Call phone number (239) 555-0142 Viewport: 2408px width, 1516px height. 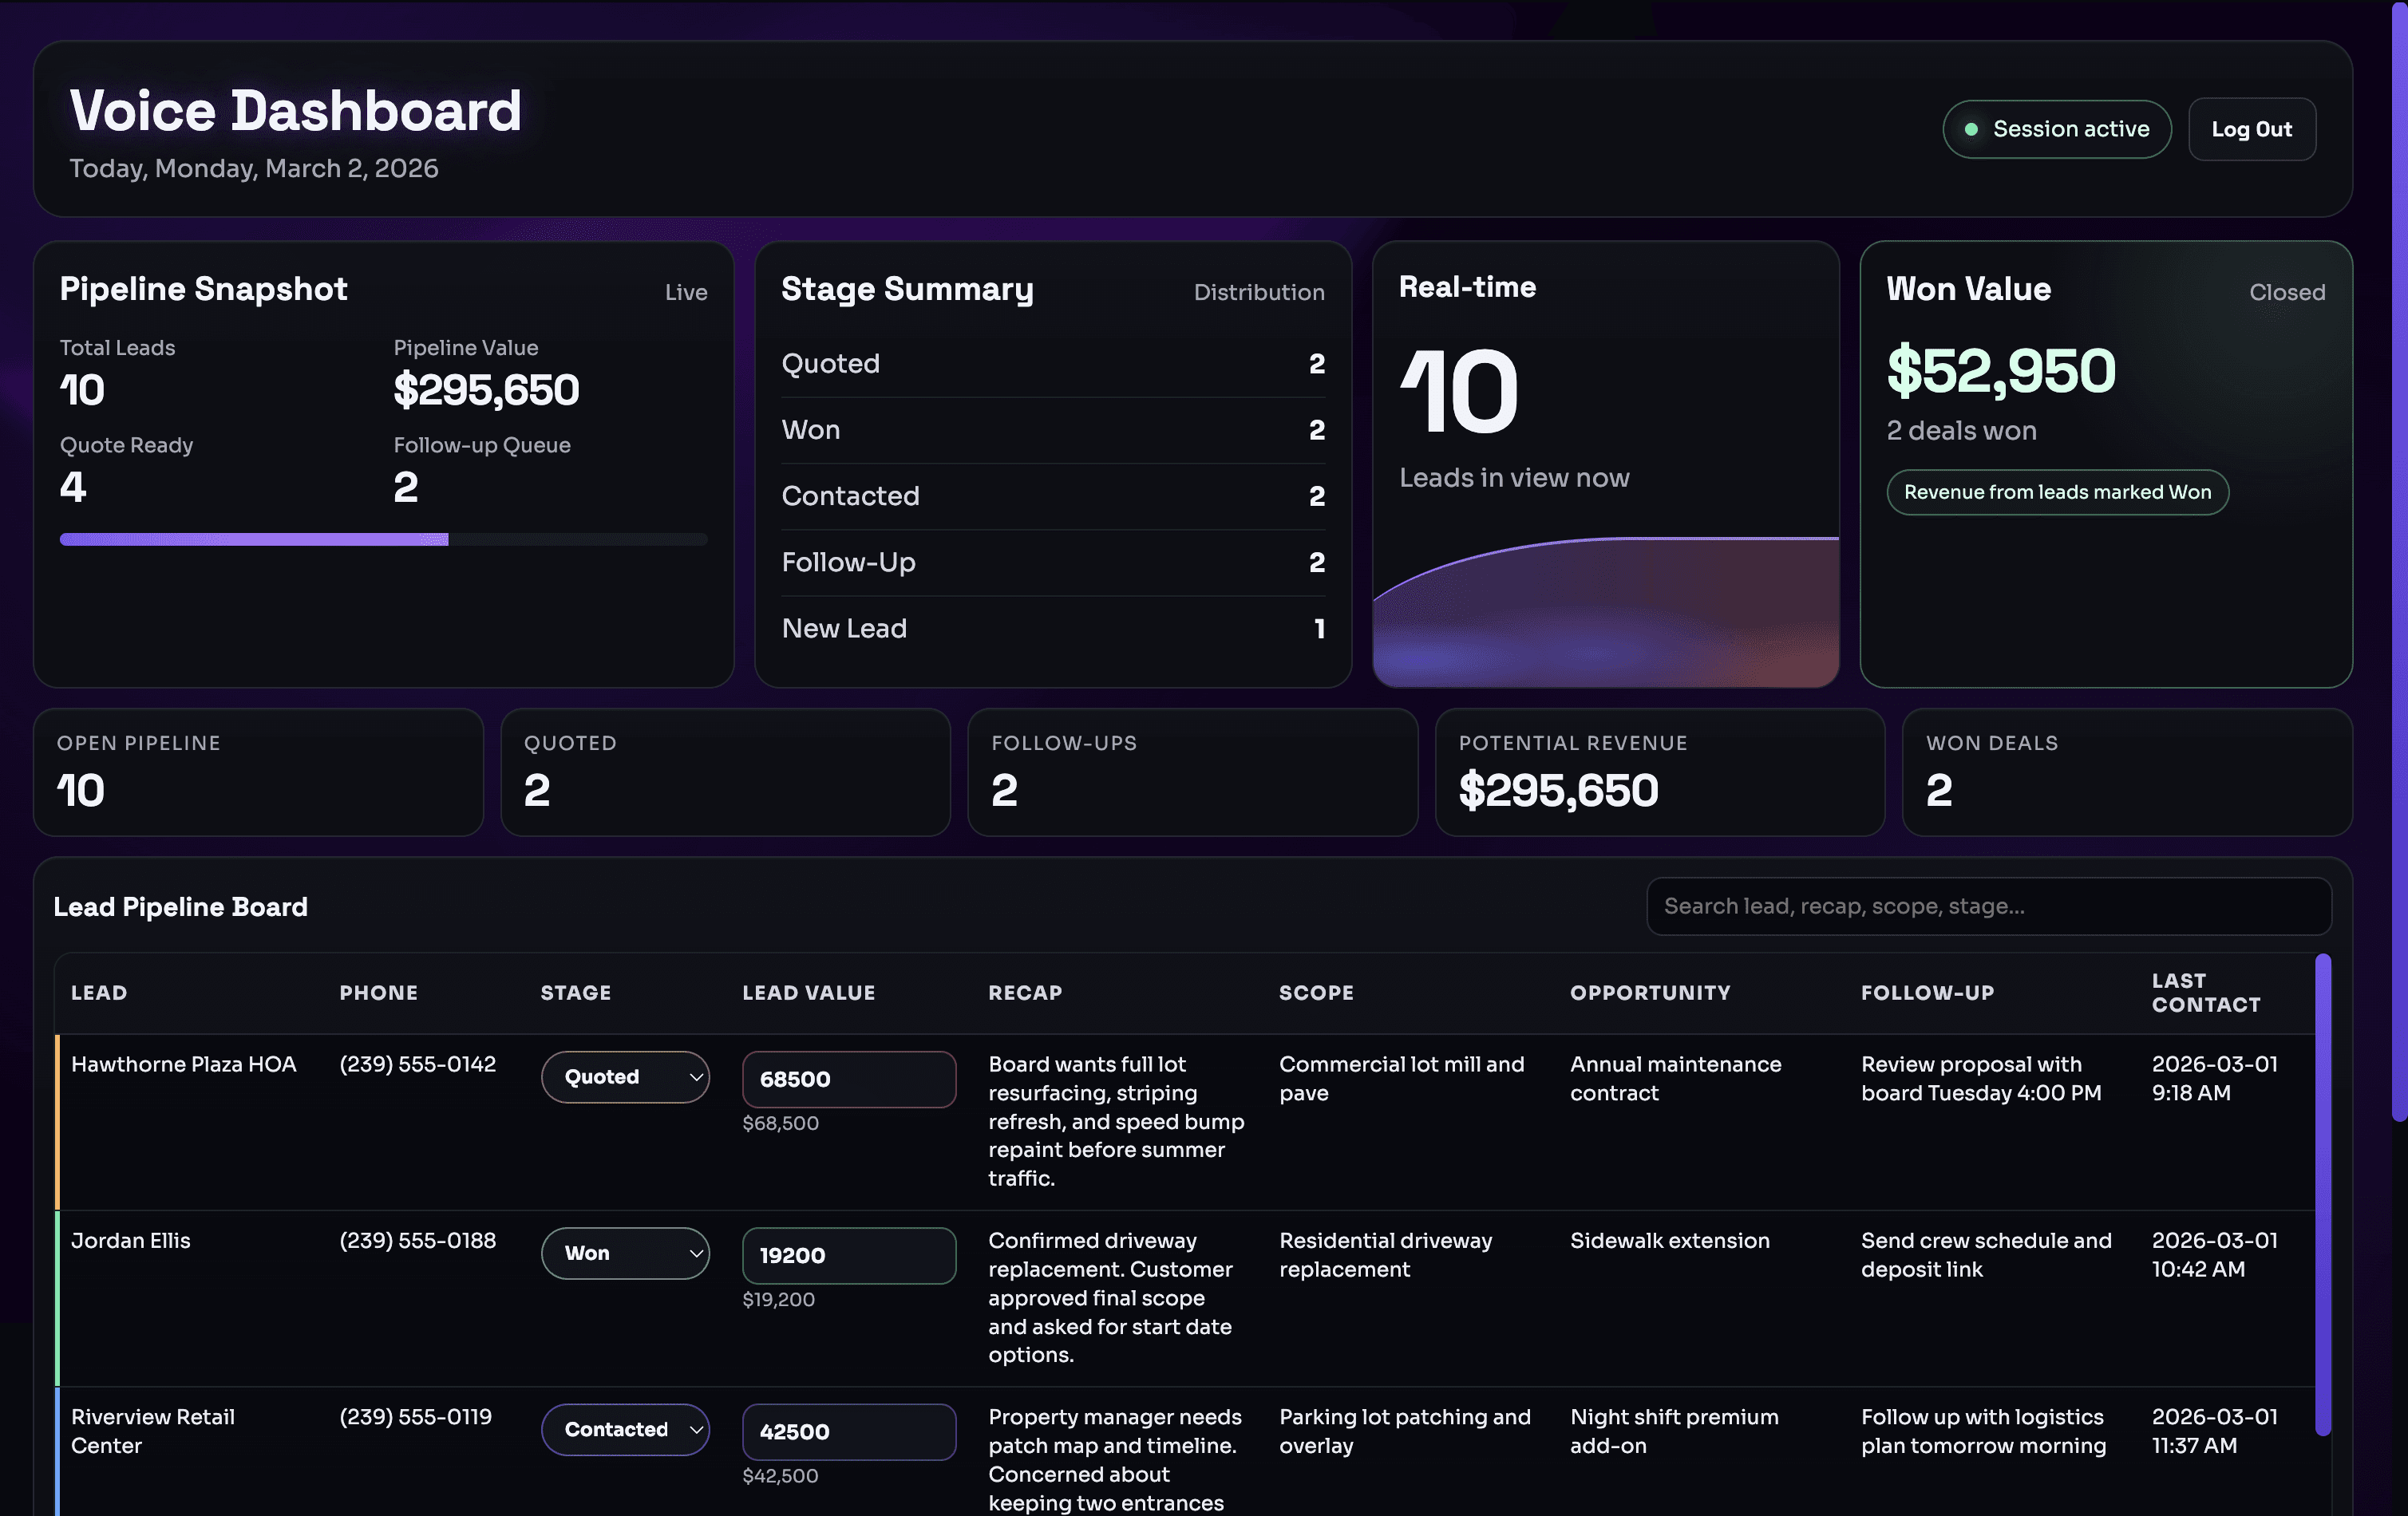(417, 1064)
